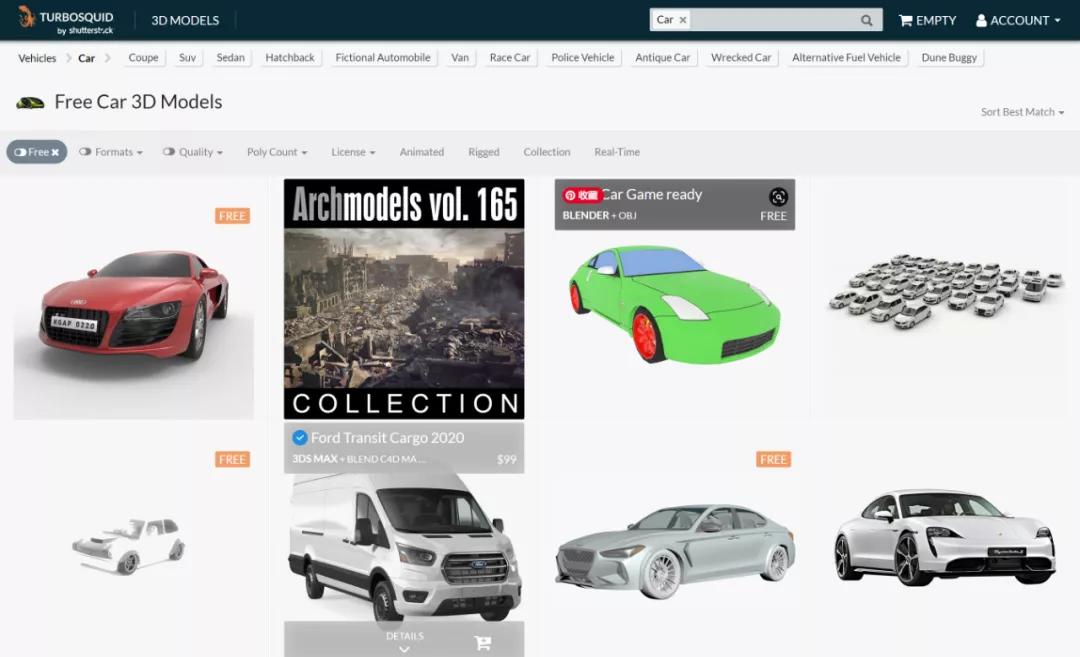Click the Ford Transit Cargo 2020 title
The width and height of the screenshot is (1080, 657).
tap(387, 438)
